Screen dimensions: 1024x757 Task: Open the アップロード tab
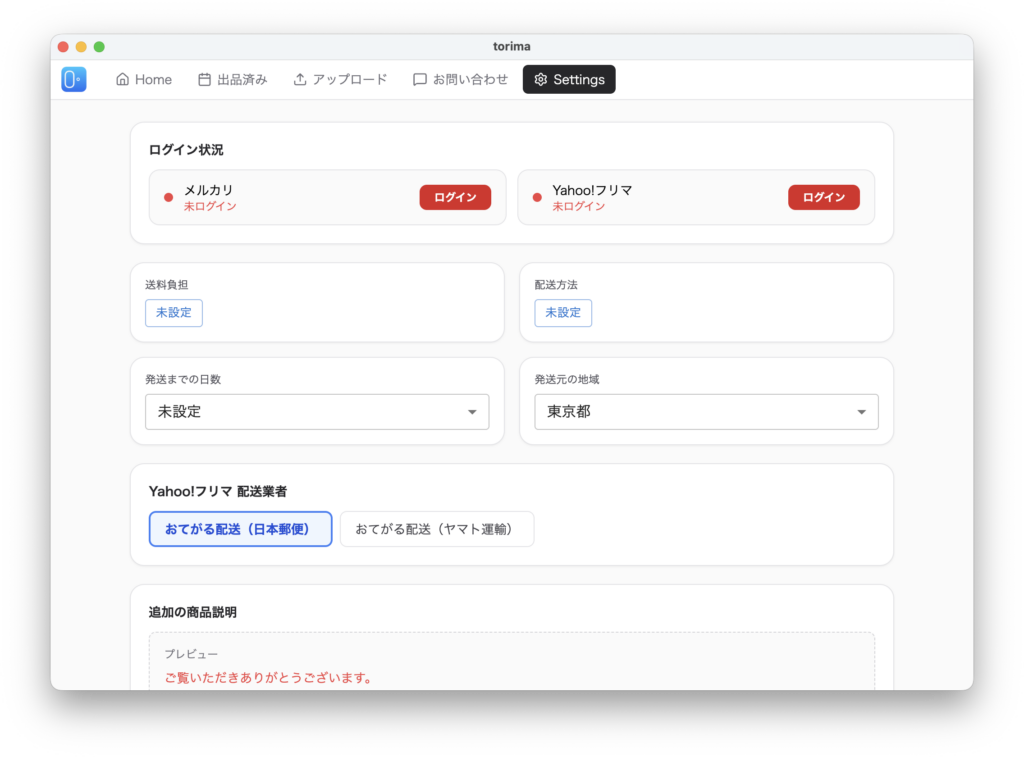[340, 80]
